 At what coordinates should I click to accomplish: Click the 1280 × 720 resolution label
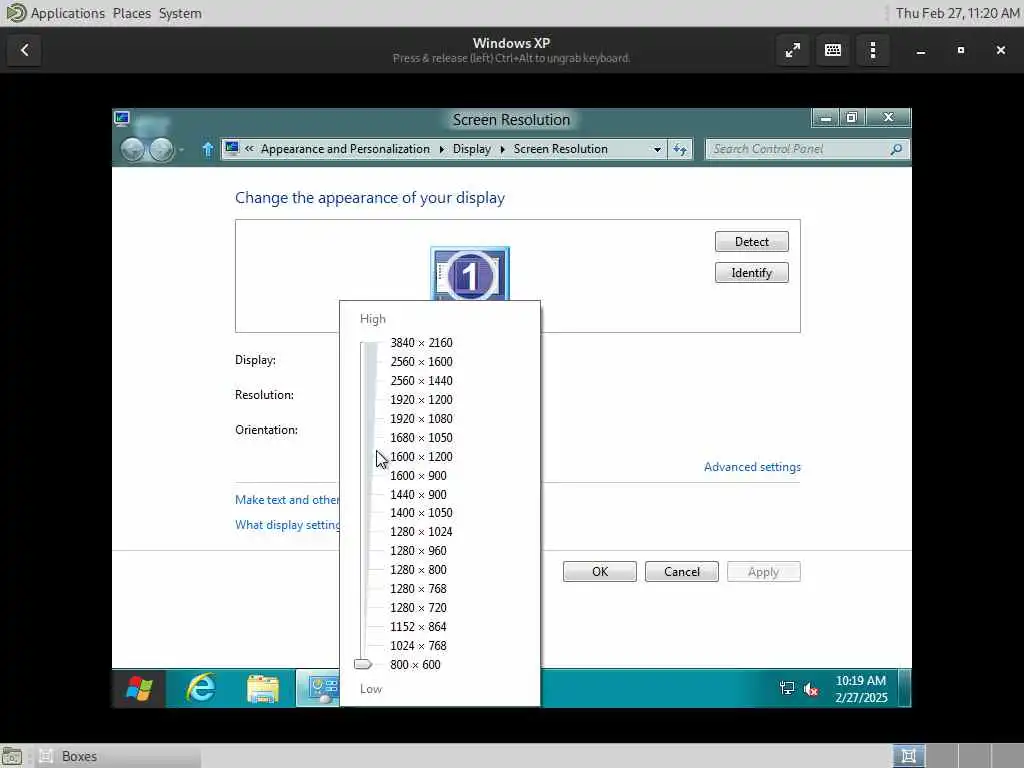pos(419,607)
